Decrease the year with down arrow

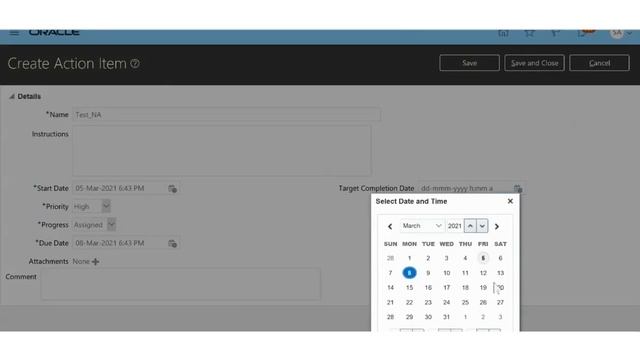(482, 226)
